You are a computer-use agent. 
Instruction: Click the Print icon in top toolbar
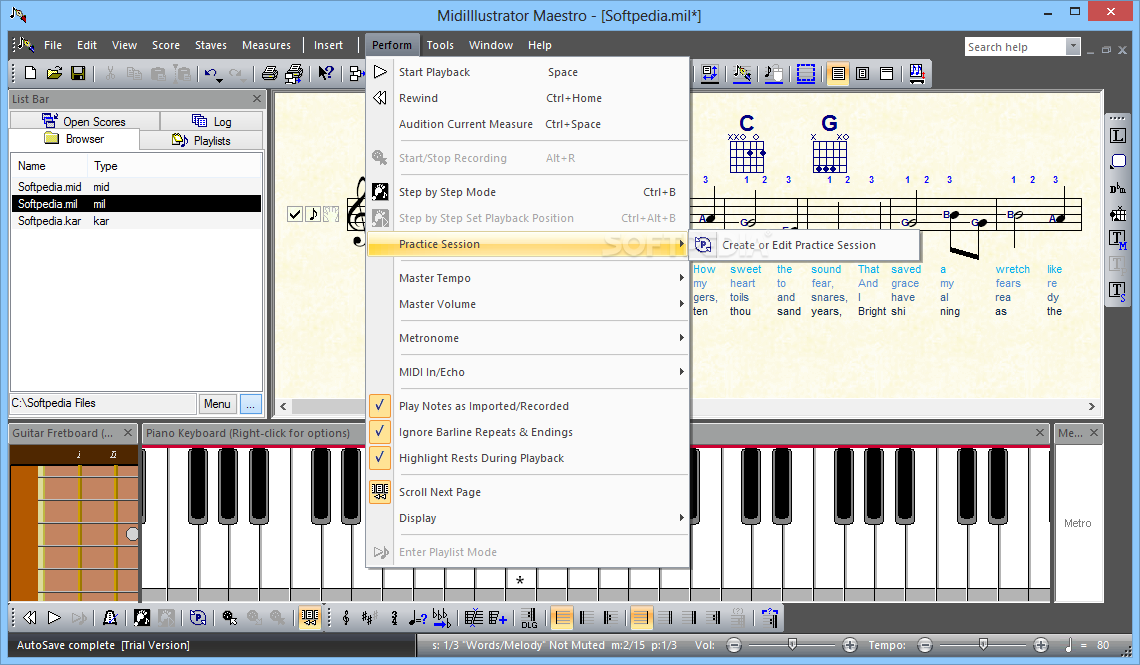coord(270,73)
